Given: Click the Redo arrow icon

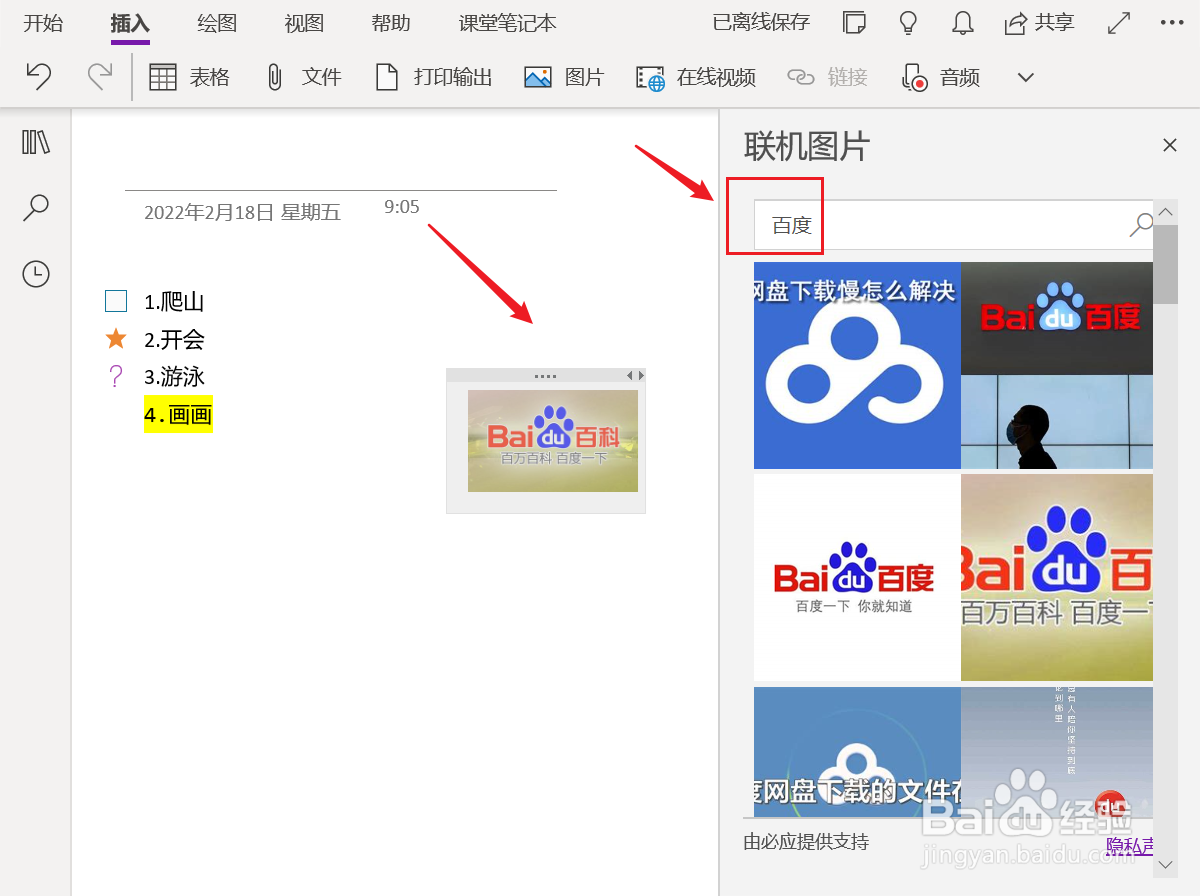Looking at the screenshot, I should click(99, 77).
